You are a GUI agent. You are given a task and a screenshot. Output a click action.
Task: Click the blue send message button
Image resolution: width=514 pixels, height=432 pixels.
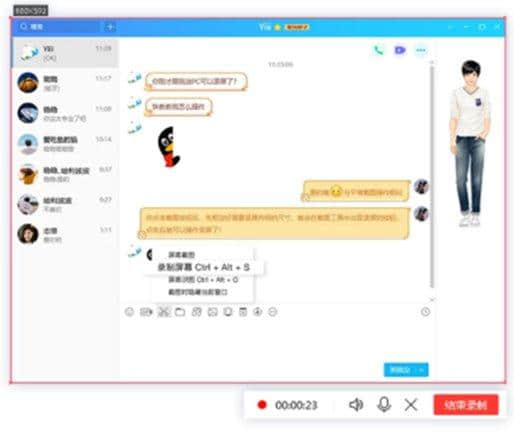click(400, 370)
